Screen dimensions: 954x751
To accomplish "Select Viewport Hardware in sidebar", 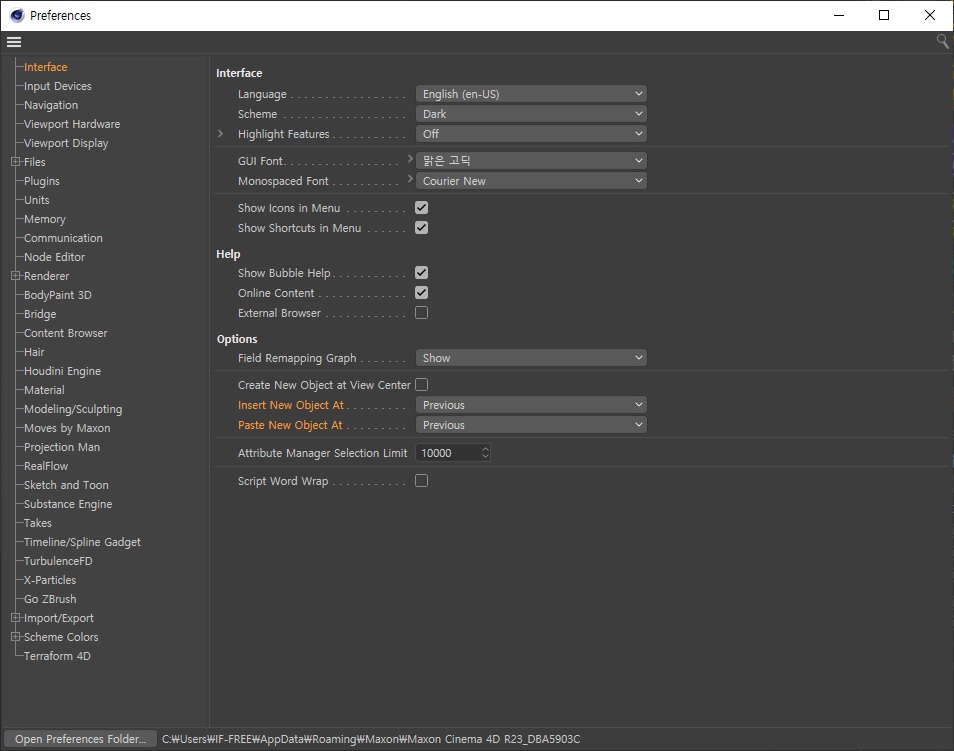I will point(71,124).
